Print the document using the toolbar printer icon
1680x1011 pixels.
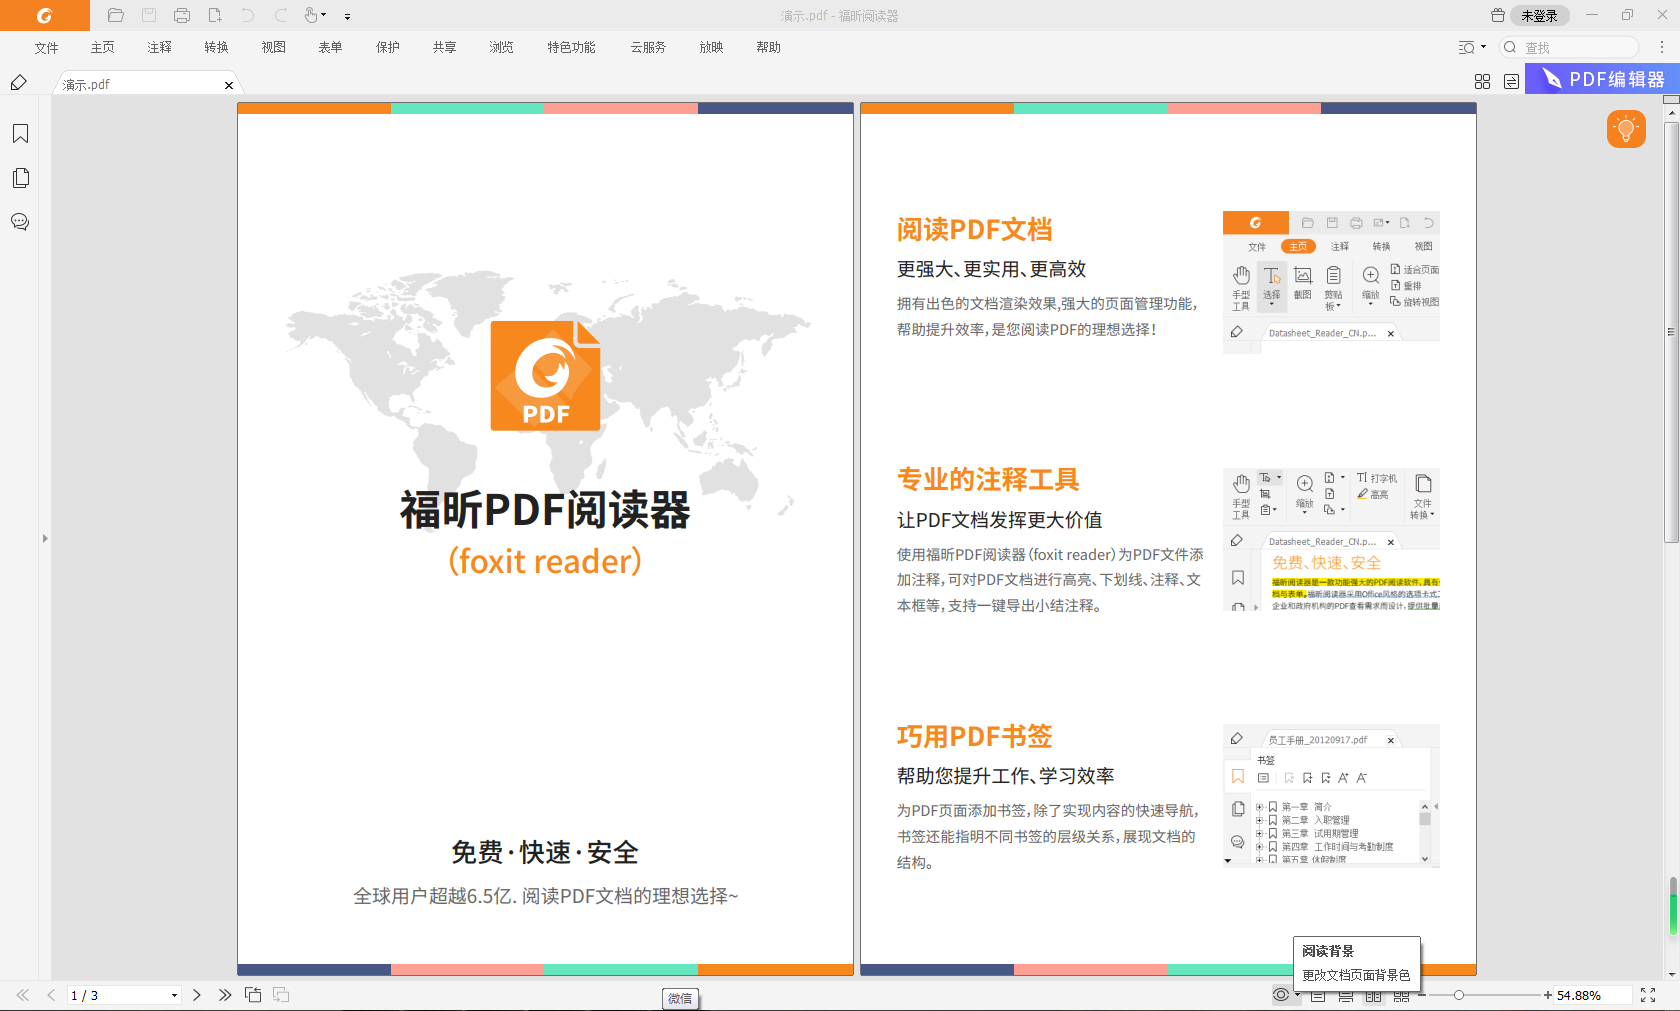[x=181, y=16]
